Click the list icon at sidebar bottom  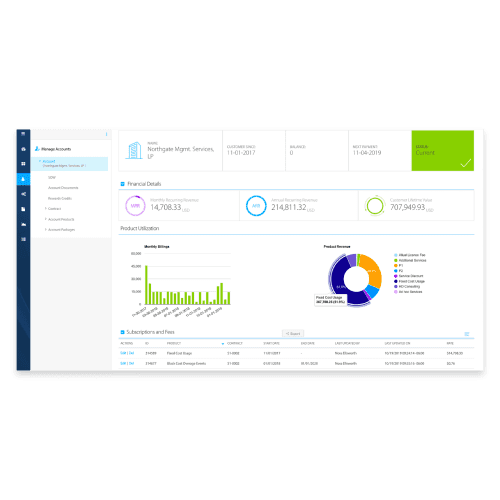(23, 239)
